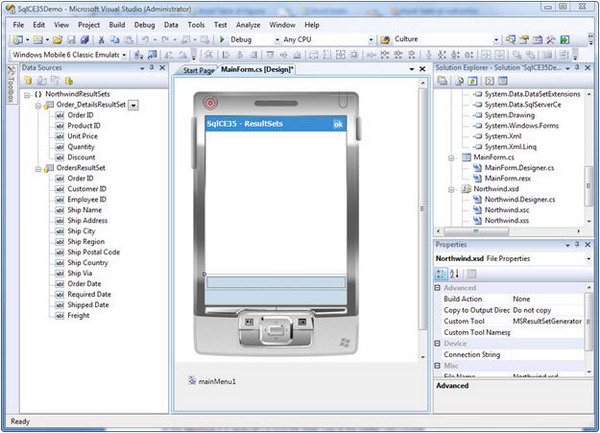The width and height of the screenshot is (600, 433).
Task: Open Solution Explorer from main toolbar icon
Action: [x=510, y=39]
